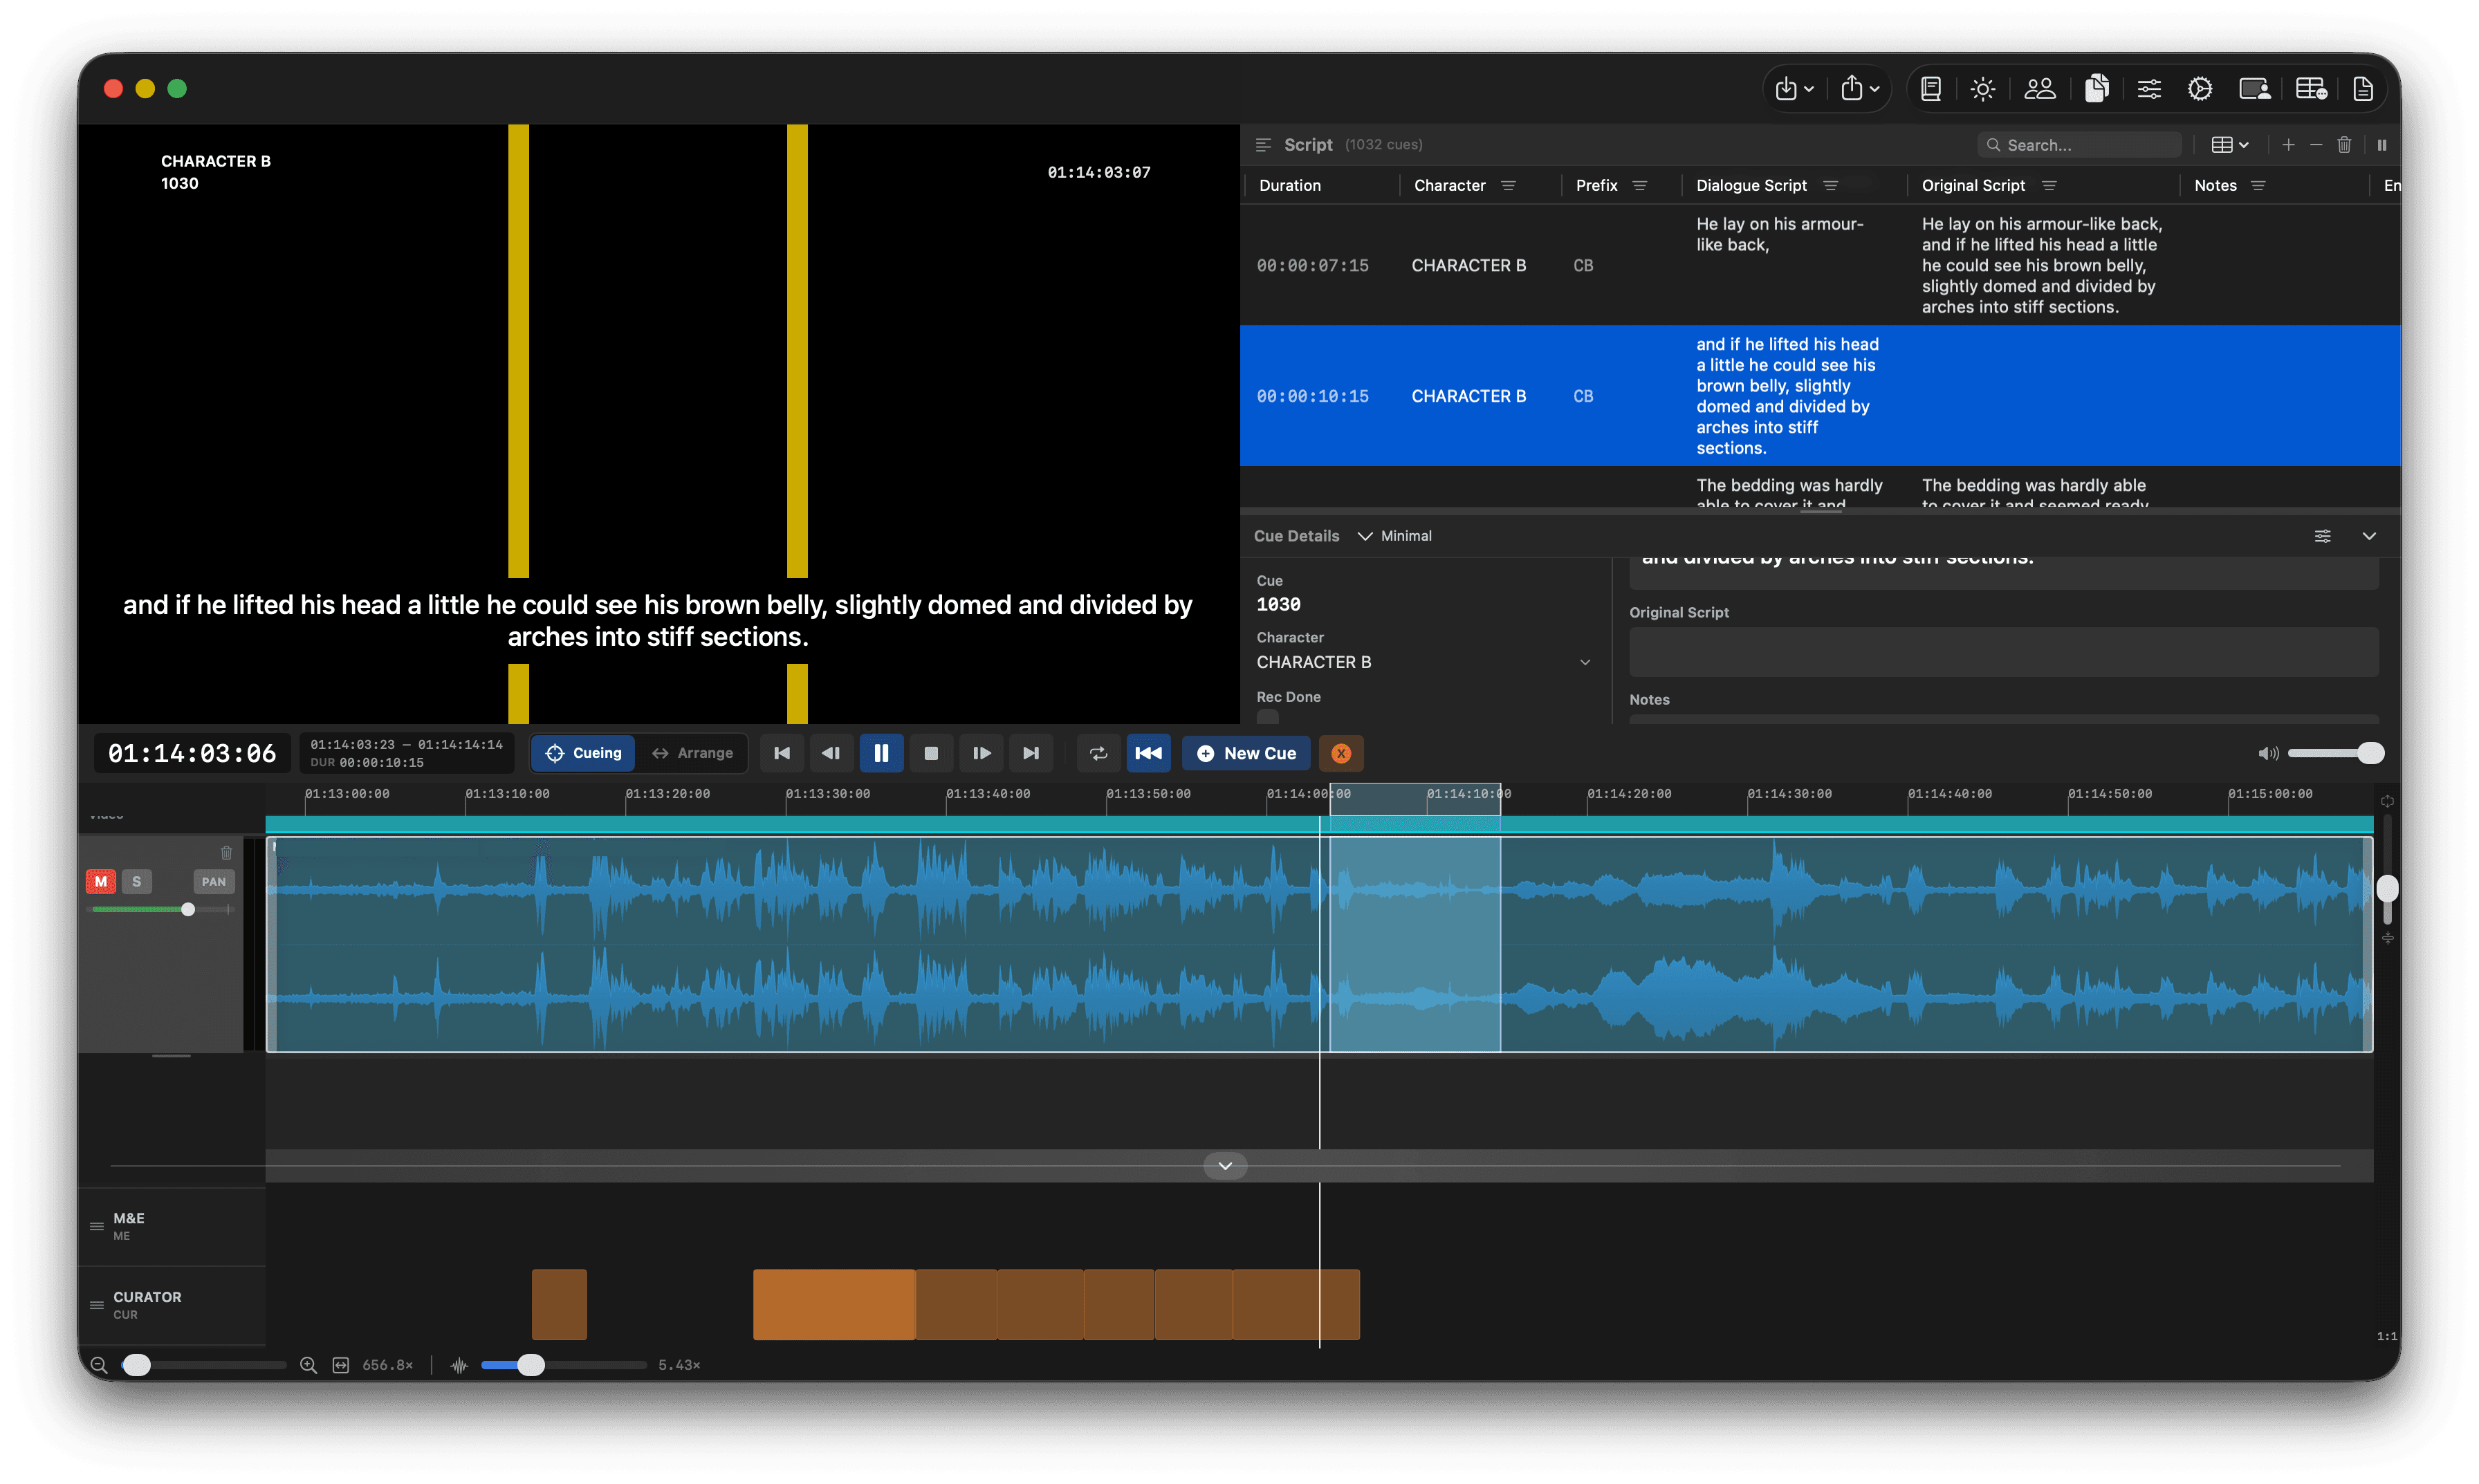Click the duplicate documents icon

click(2096, 89)
